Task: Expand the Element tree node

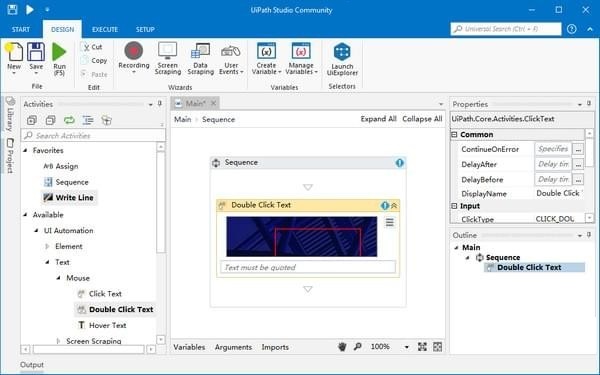Action: pos(47,246)
